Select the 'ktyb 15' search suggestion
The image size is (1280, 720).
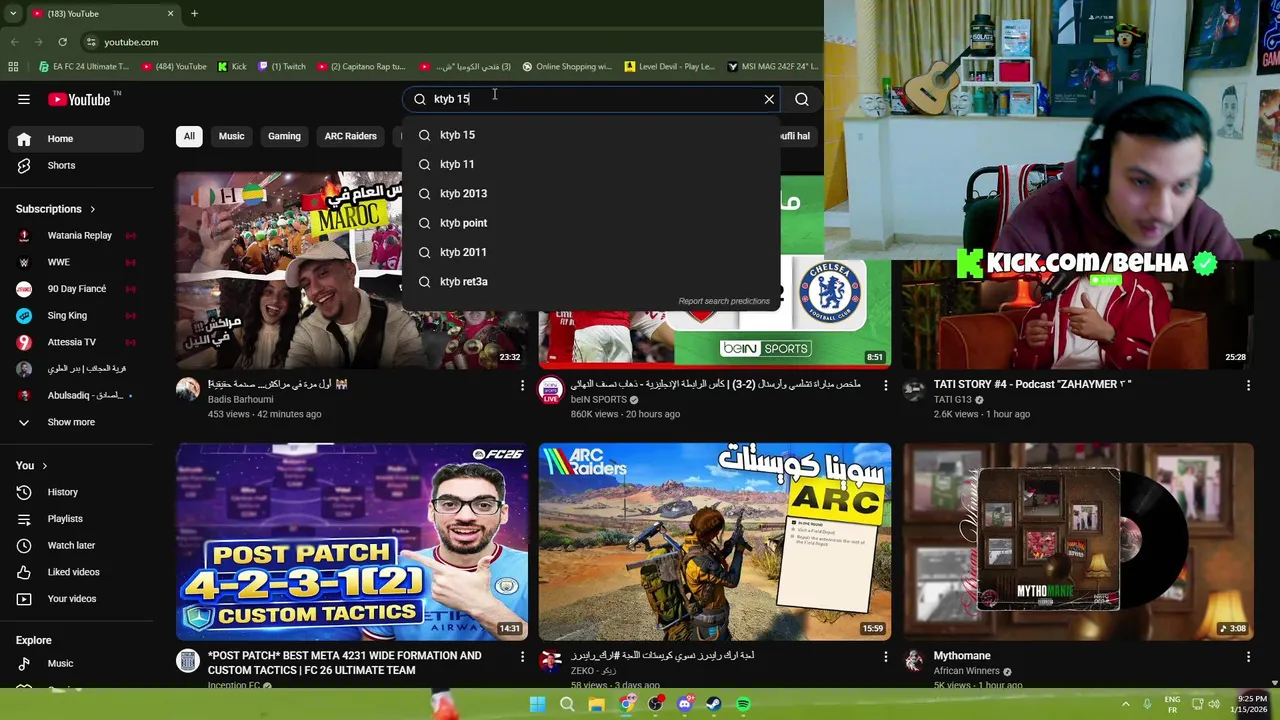click(x=591, y=135)
